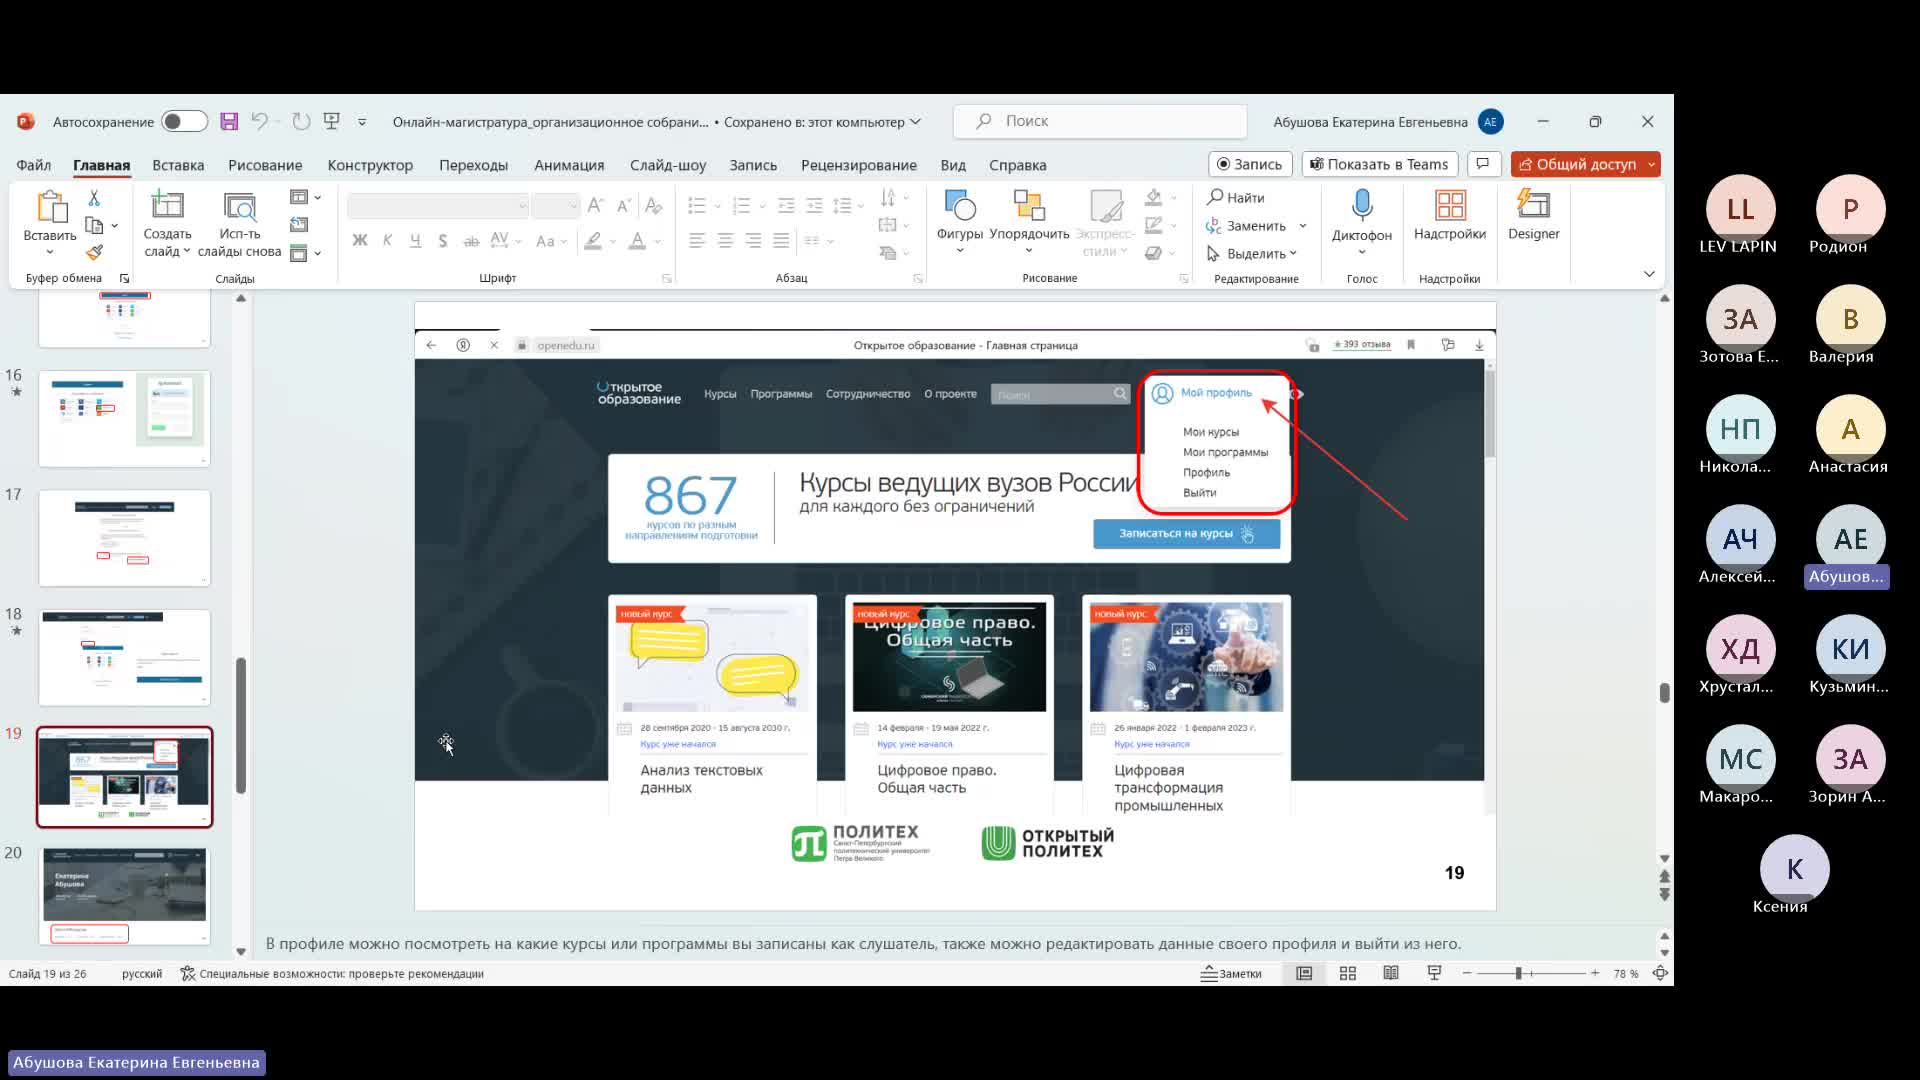The height and width of the screenshot is (1080, 1920).
Task: Click the Найти find button
Action: pyautogui.click(x=1236, y=198)
